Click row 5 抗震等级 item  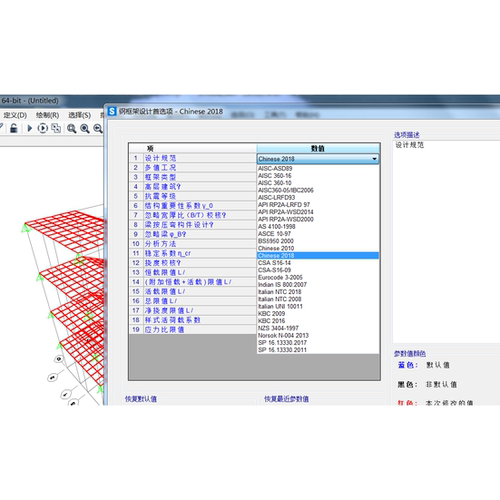pos(200,196)
